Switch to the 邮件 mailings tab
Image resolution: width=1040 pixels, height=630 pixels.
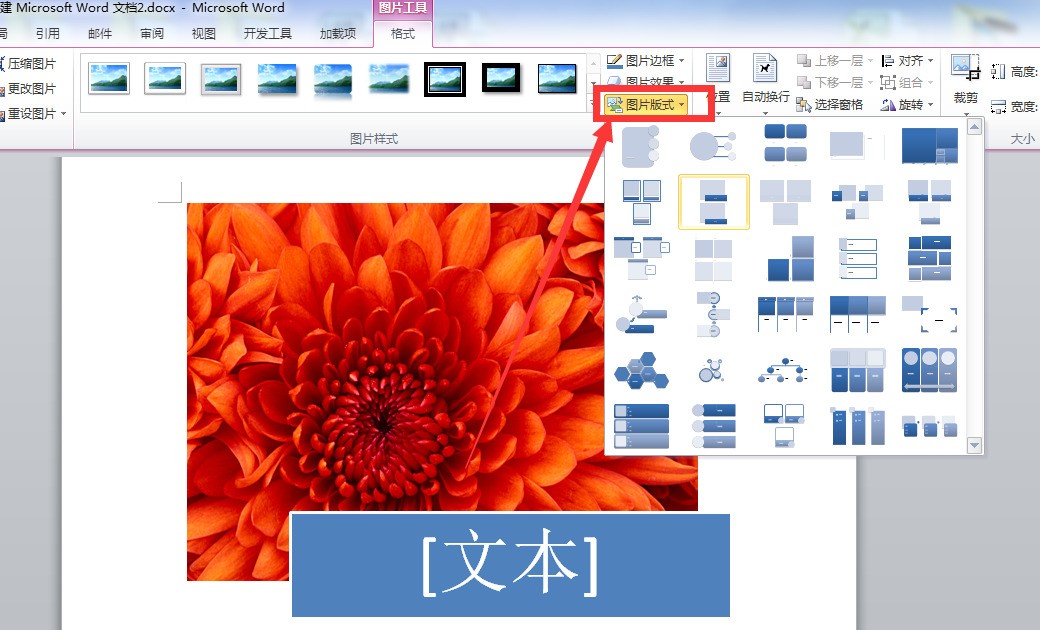point(100,33)
